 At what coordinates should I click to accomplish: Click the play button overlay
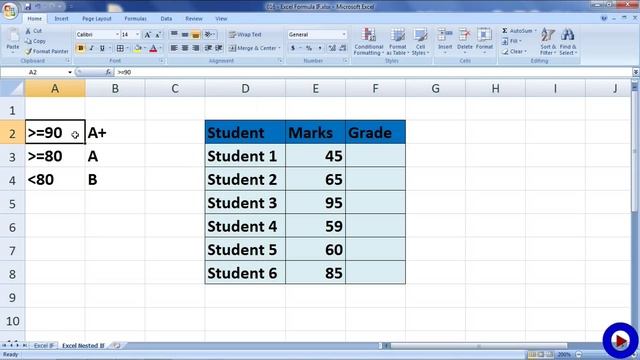click(x=620, y=340)
